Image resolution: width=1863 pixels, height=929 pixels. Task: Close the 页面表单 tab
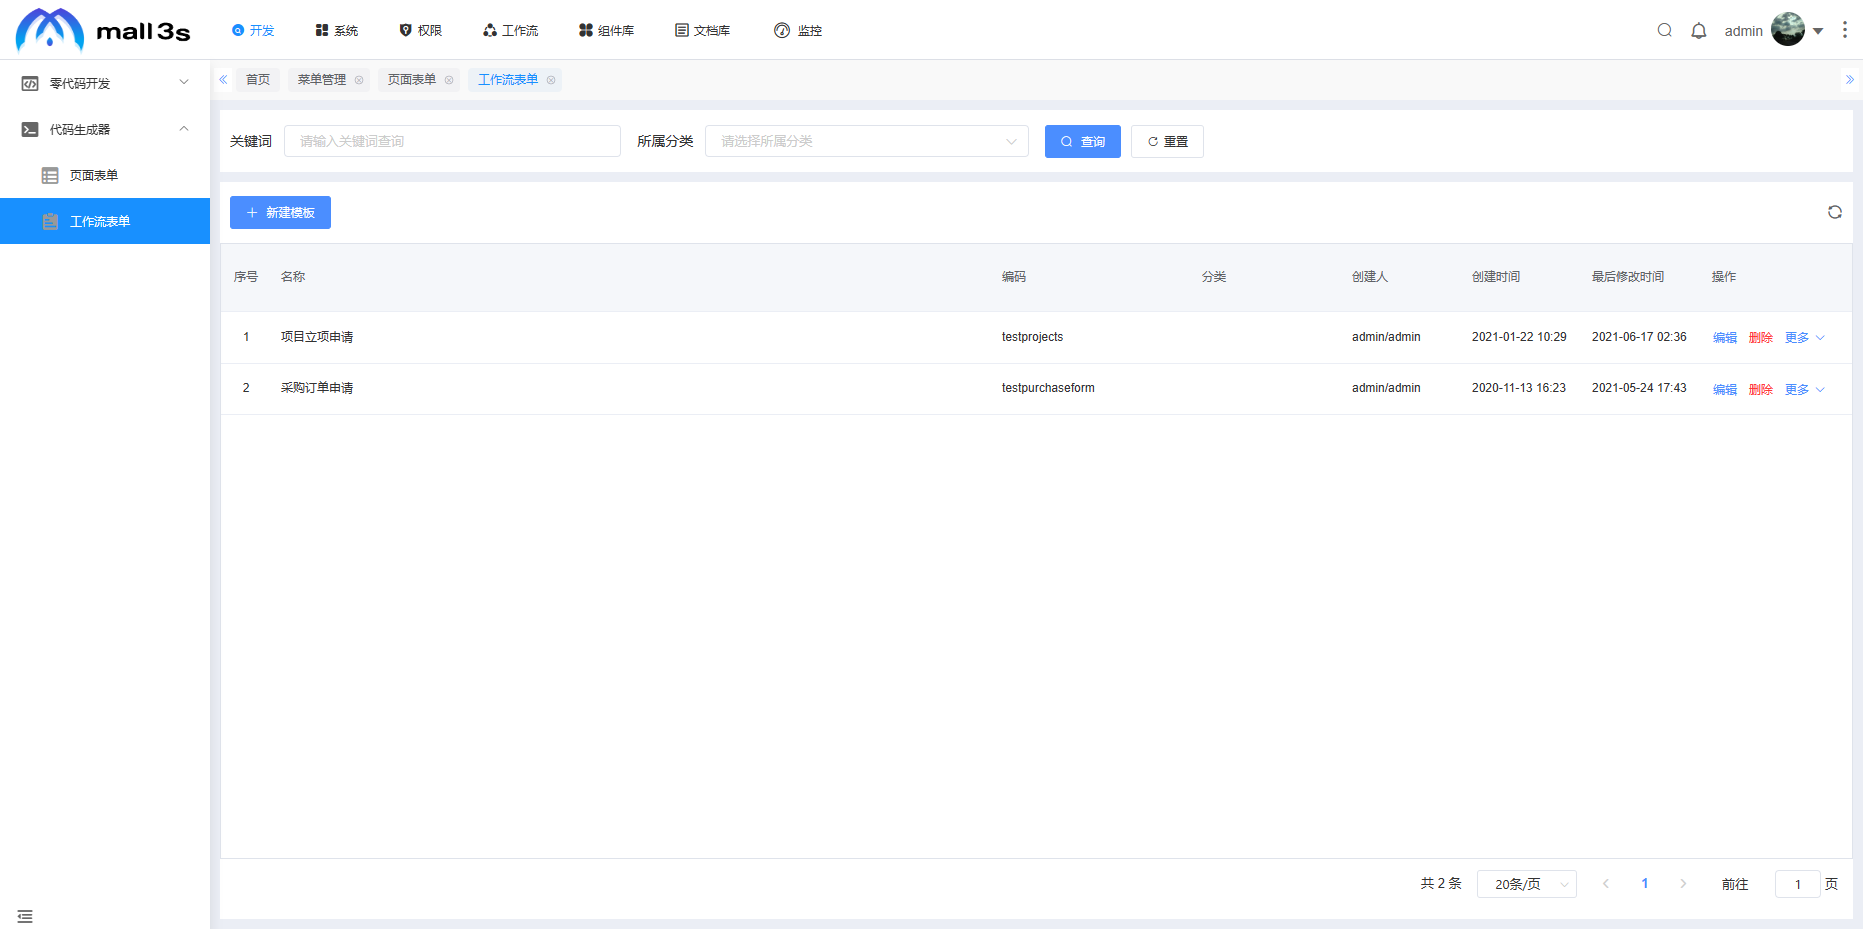click(x=449, y=80)
